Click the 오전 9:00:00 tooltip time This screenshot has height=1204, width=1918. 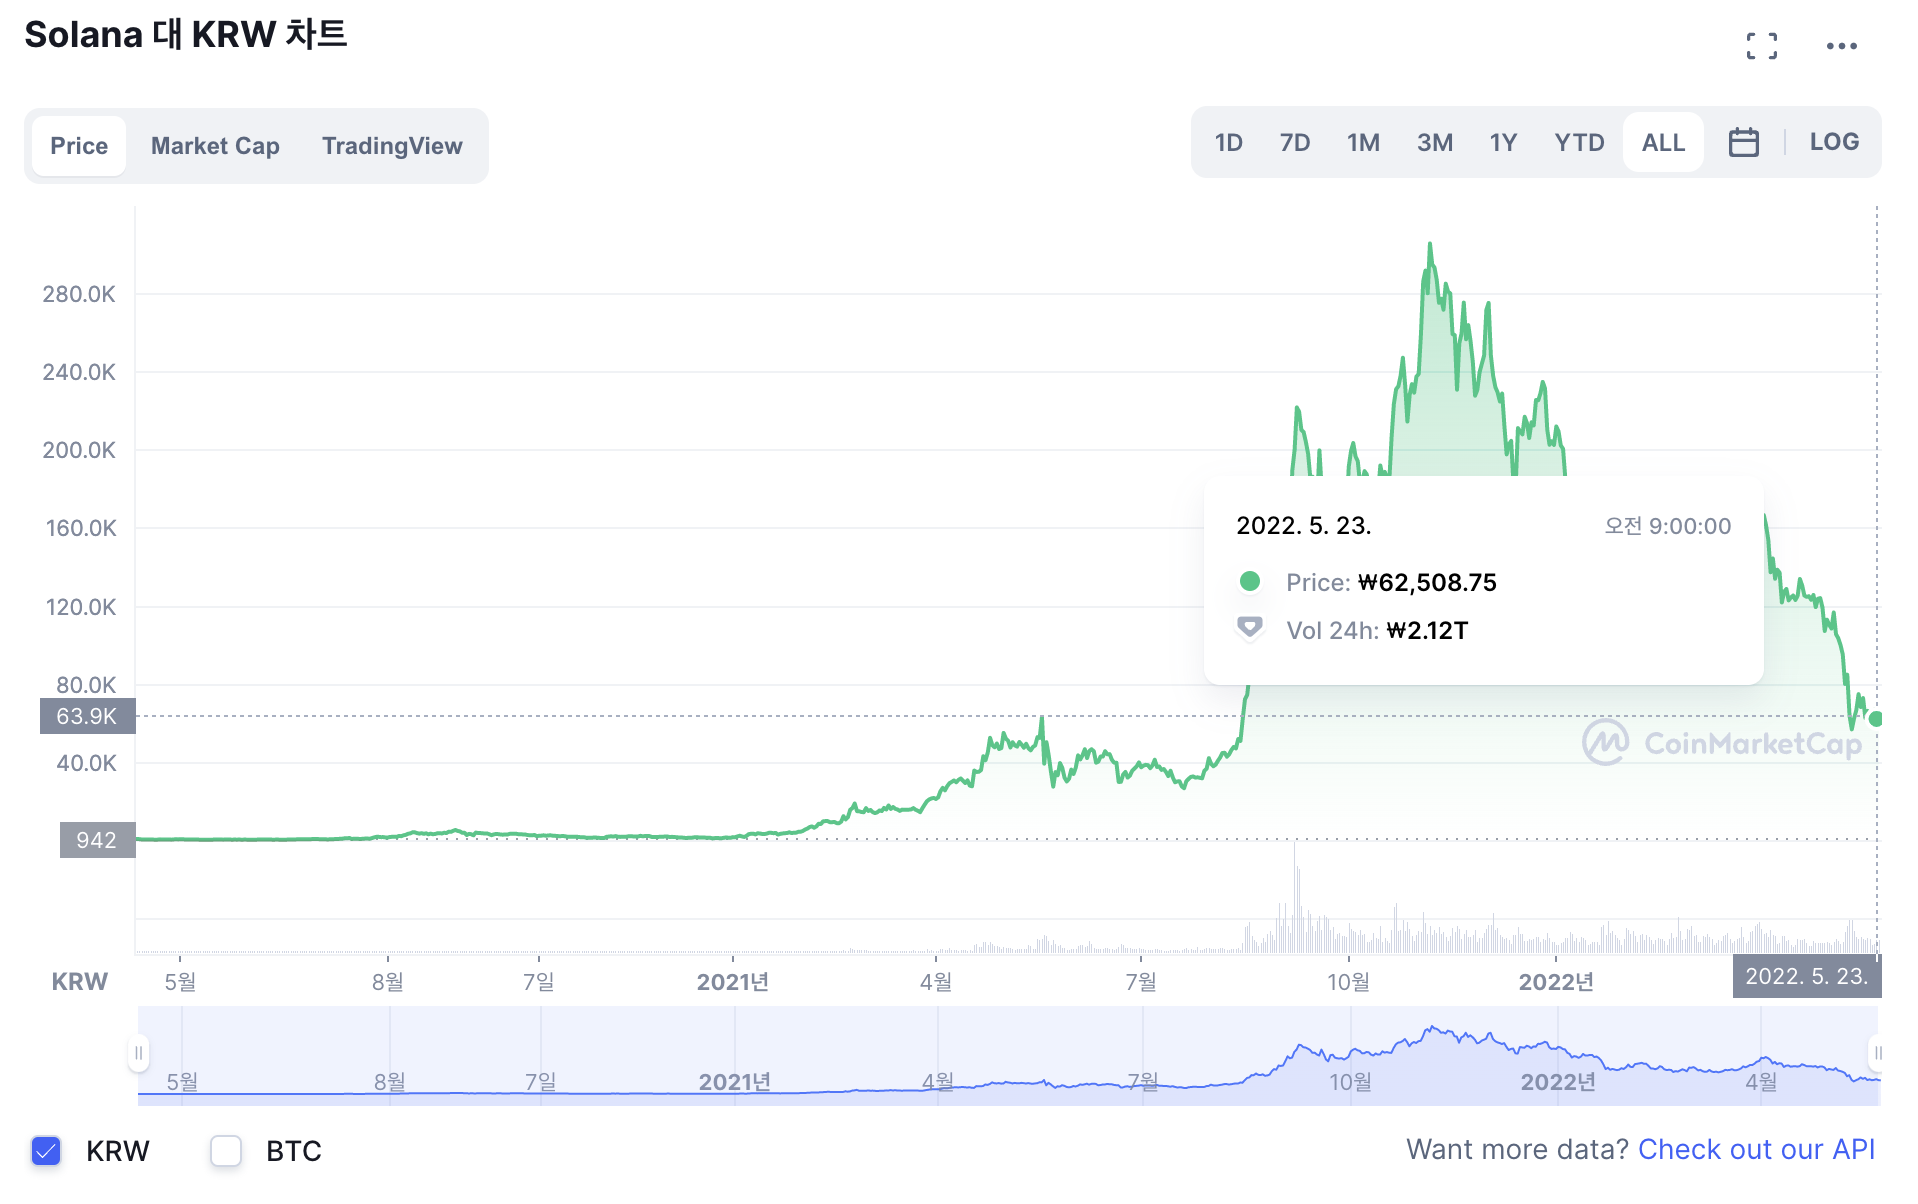tap(1668, 526)
